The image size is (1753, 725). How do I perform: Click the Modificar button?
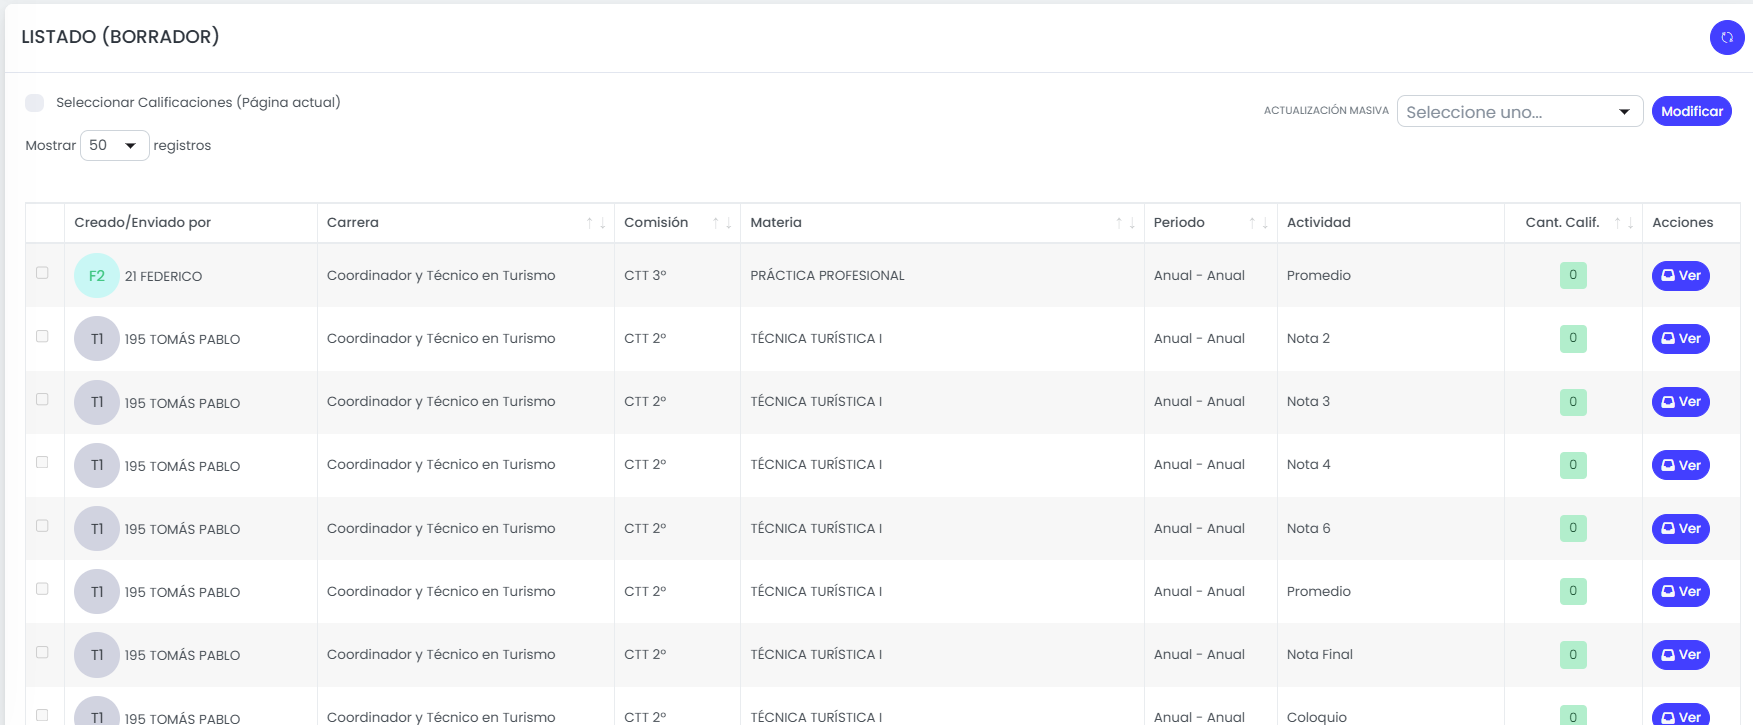click(x=1692, y=111)
